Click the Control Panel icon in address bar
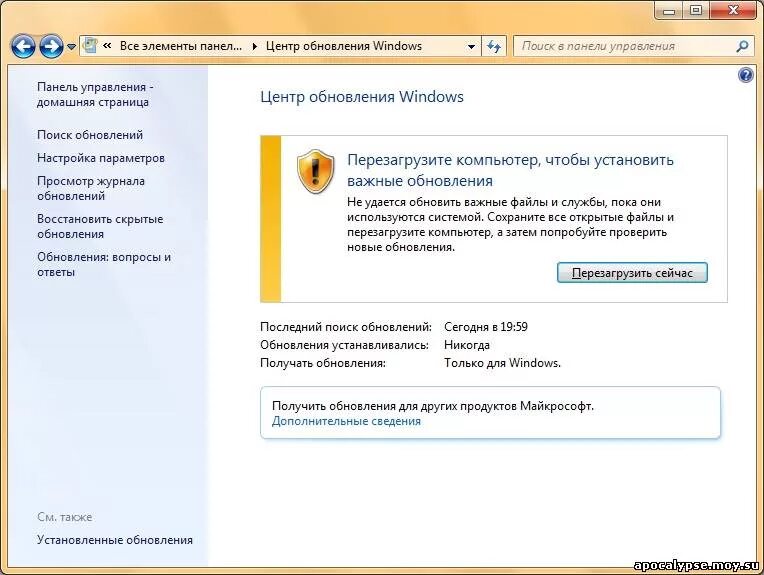Viewport: 764px width, 575px height. coord(90,46)
